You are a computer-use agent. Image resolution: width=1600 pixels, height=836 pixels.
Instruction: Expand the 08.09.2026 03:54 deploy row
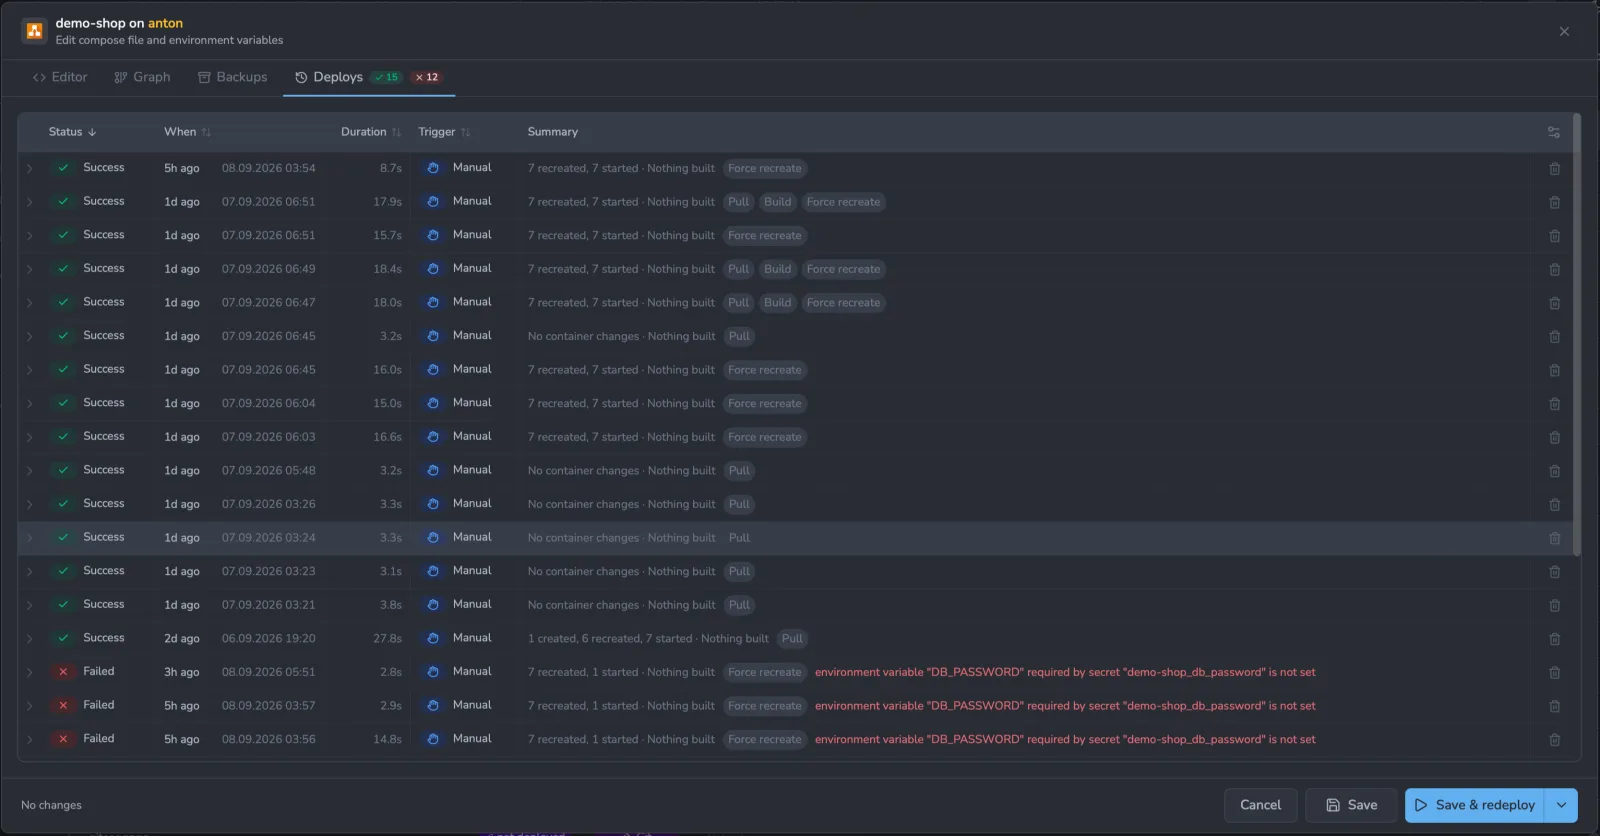tap(29, 168)
